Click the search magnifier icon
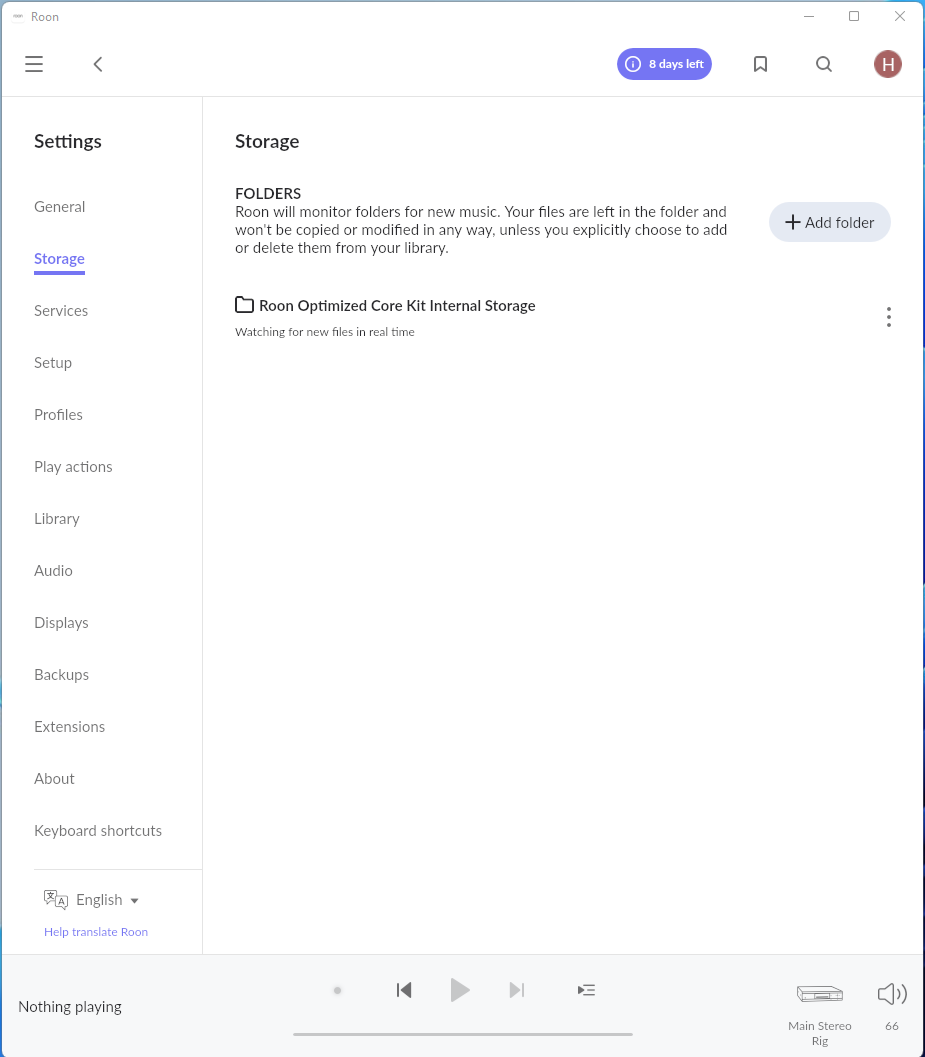The height and width of the screenshot is (1057, 925). click(824, 64)
